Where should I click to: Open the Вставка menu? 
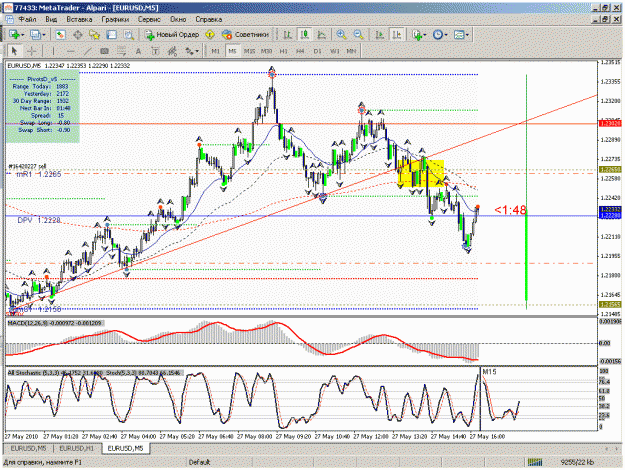pos(79,19)
